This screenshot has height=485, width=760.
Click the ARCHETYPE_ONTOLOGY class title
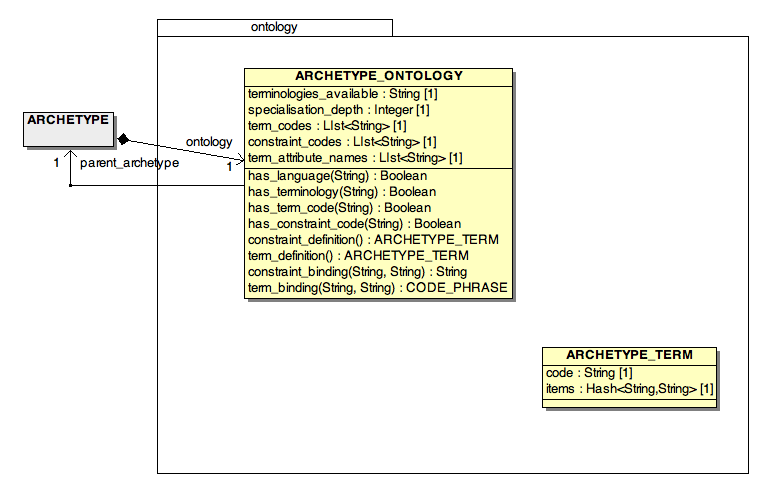click(379, 76)
